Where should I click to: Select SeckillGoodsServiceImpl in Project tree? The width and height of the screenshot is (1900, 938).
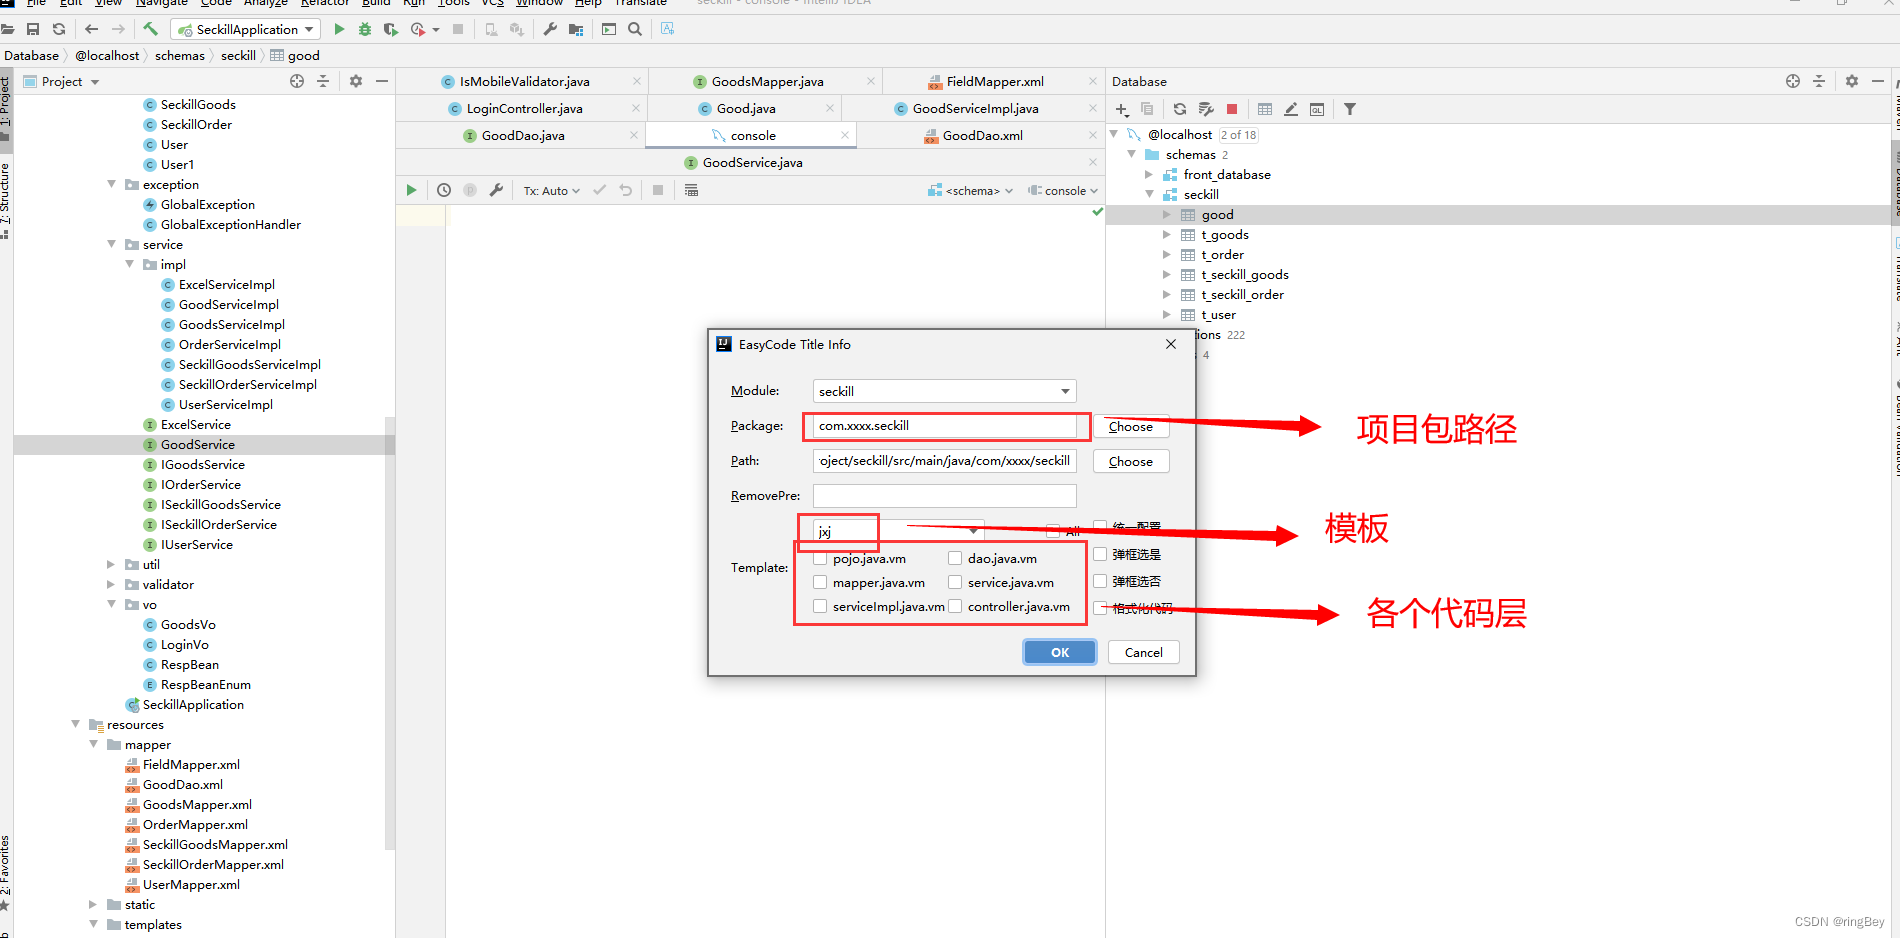click(250, 365)
